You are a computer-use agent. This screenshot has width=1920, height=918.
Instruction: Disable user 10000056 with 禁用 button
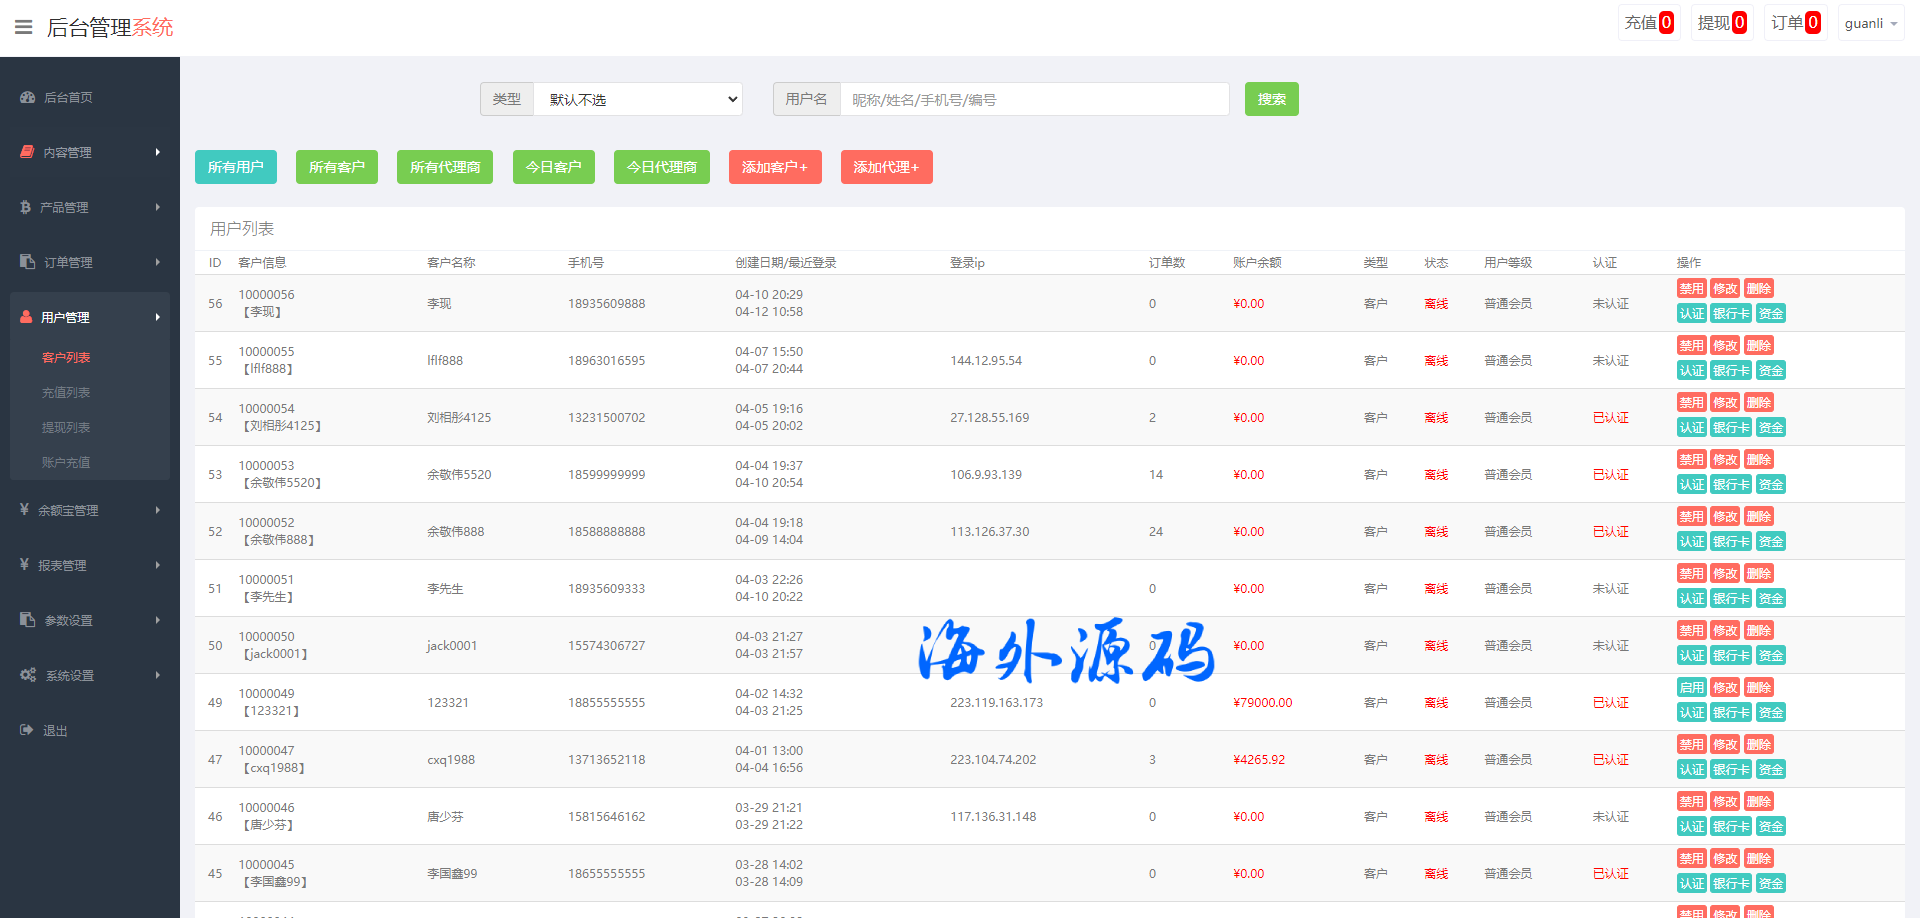[1691, 289]
